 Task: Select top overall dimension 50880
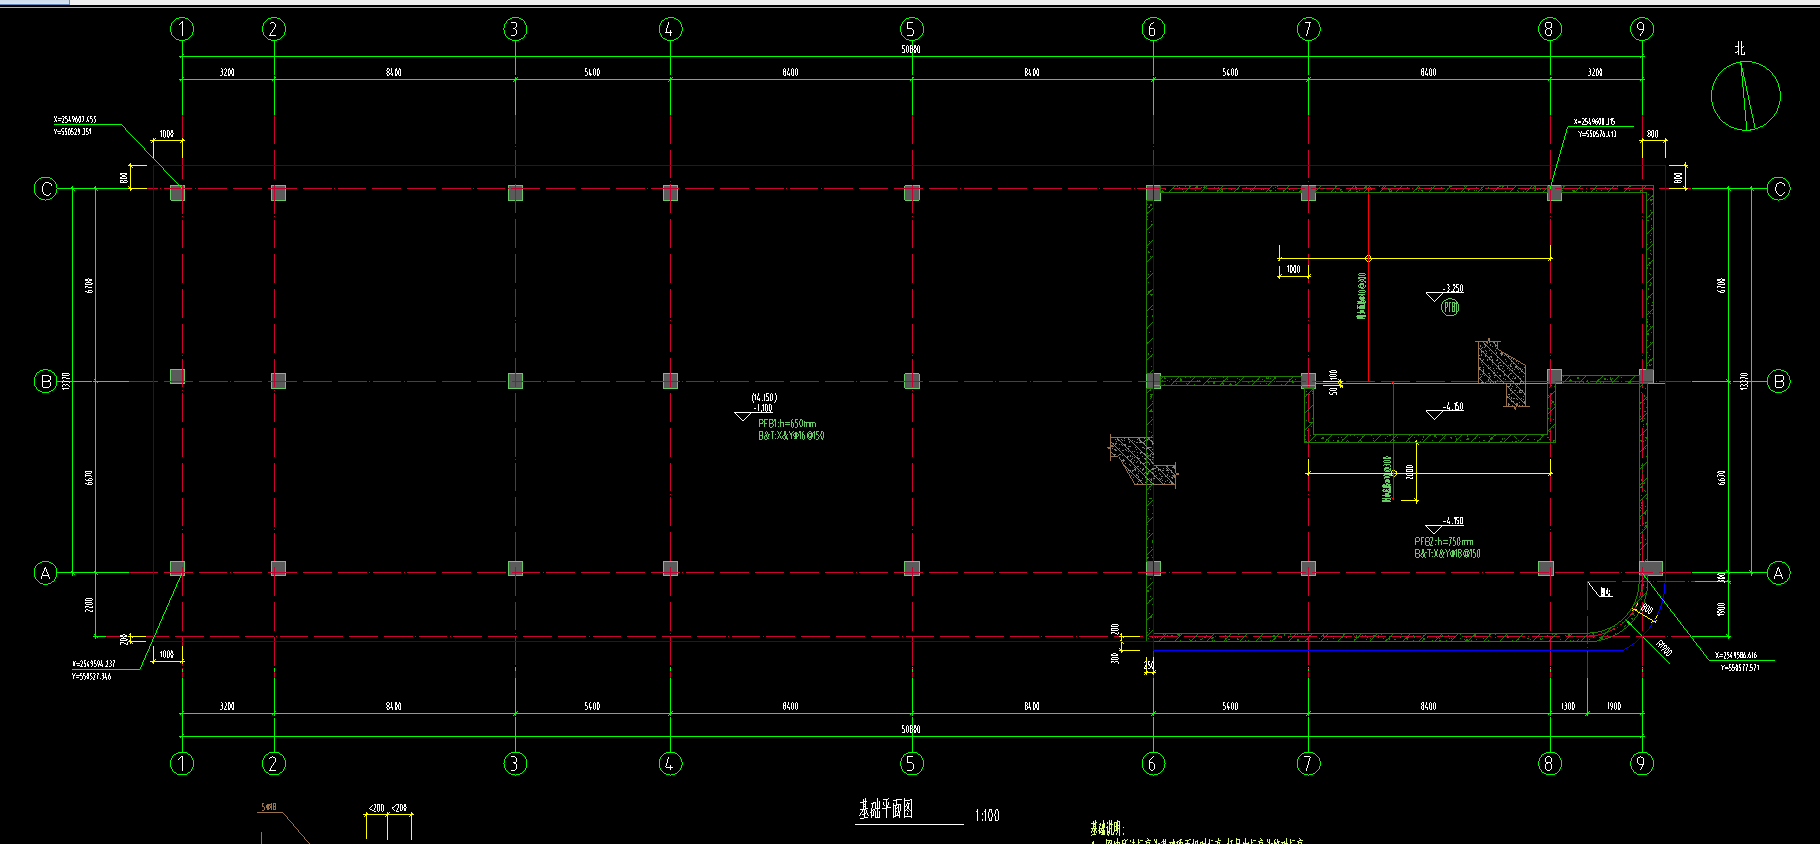[x=911, y=49]
